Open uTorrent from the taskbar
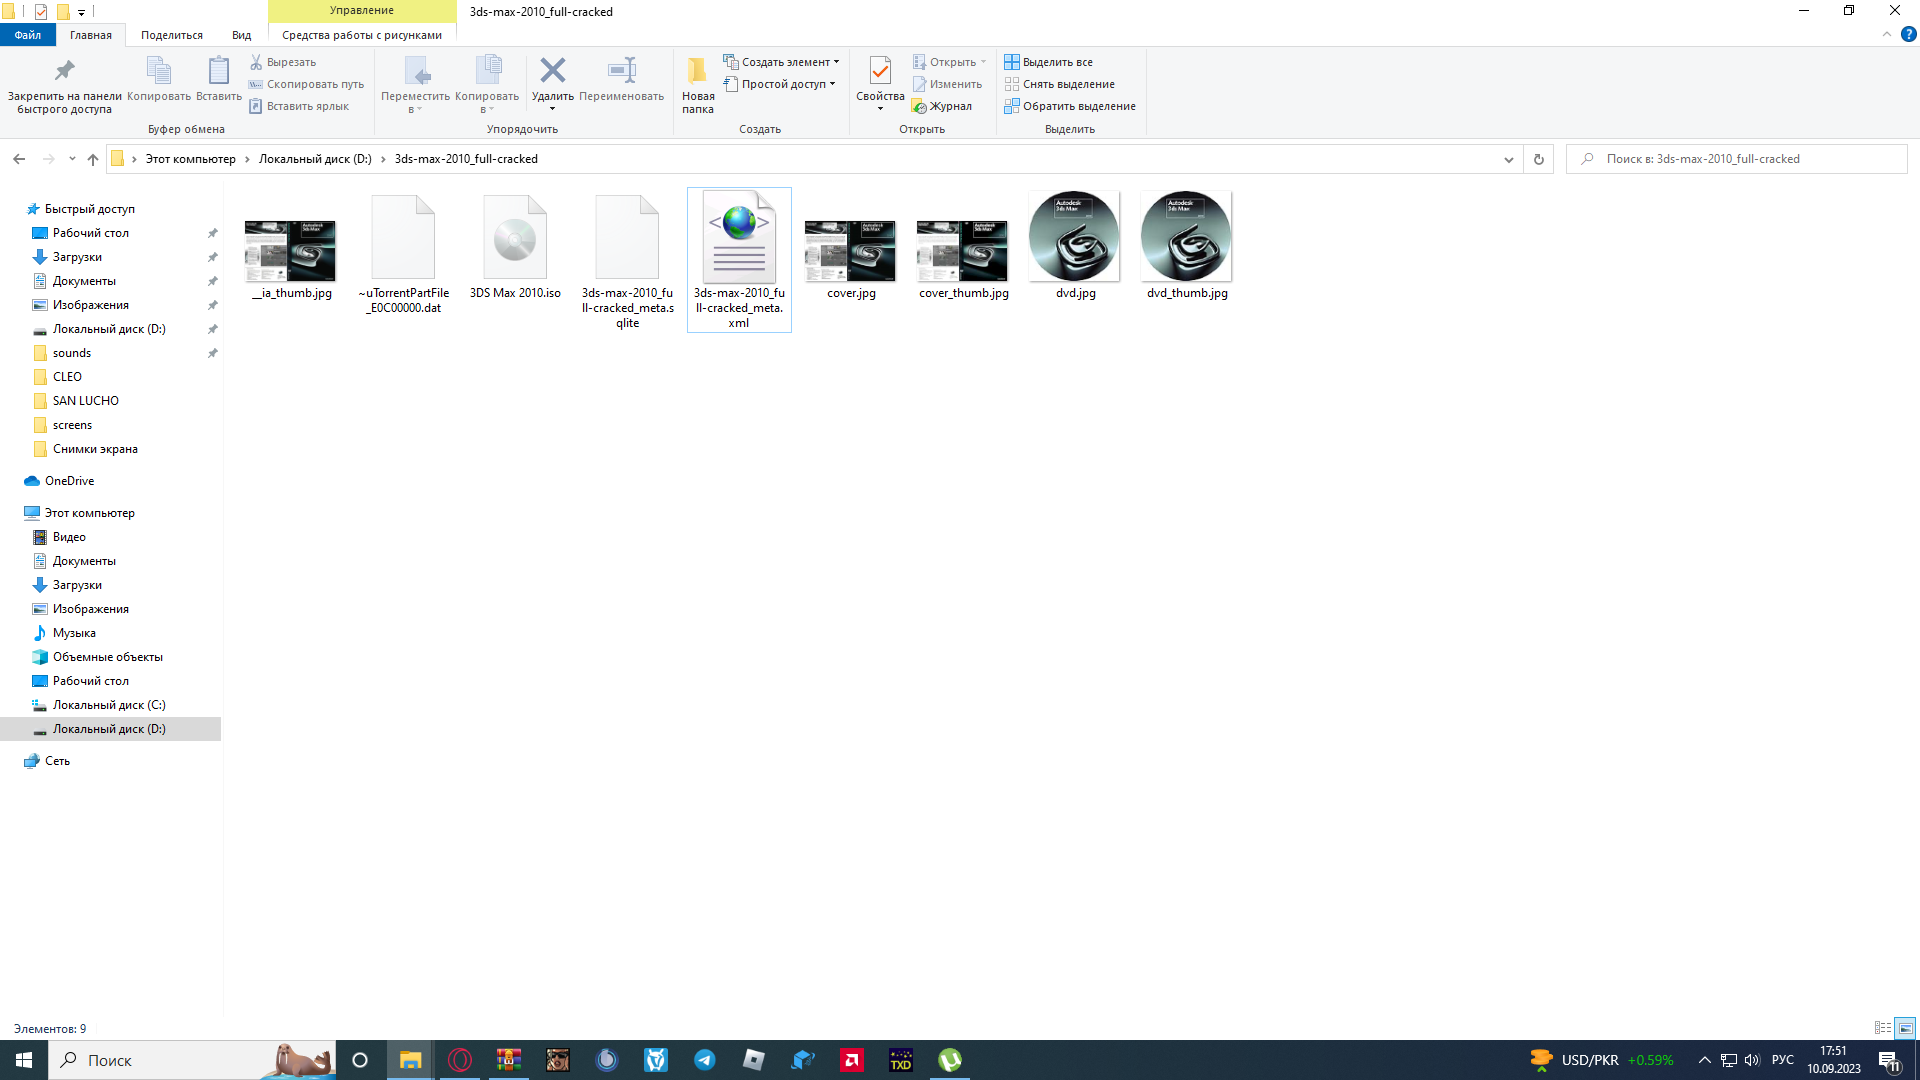Viewport: 1920px width, 1080px height. pyautogui.click(x=949, y=1060)
